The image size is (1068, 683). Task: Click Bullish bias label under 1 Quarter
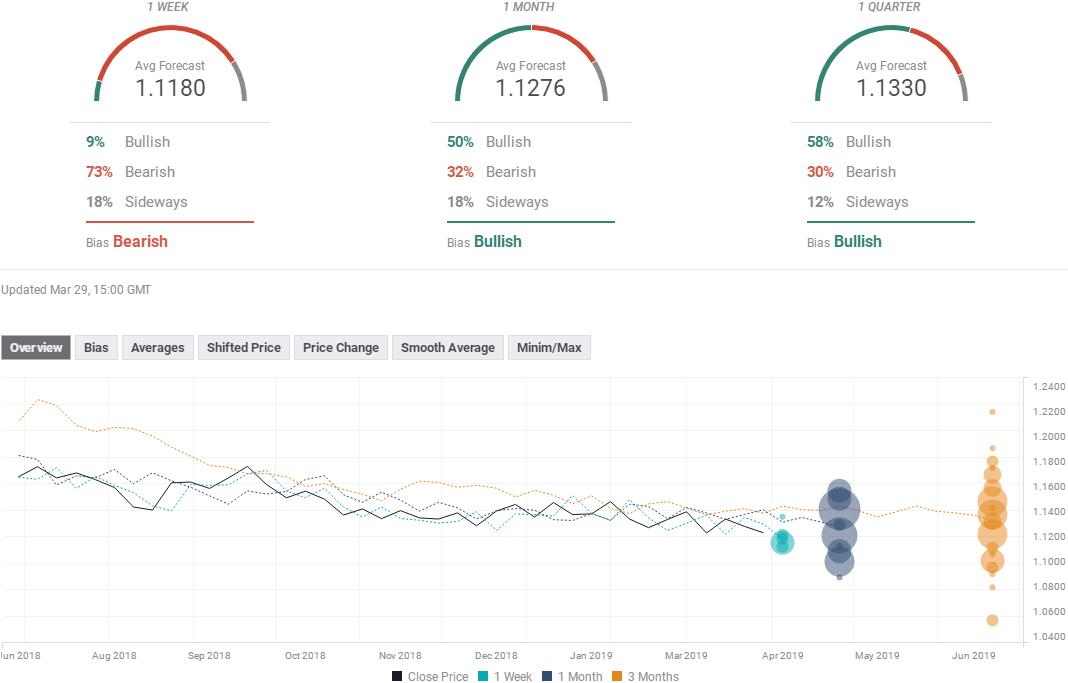coord(857,241)
